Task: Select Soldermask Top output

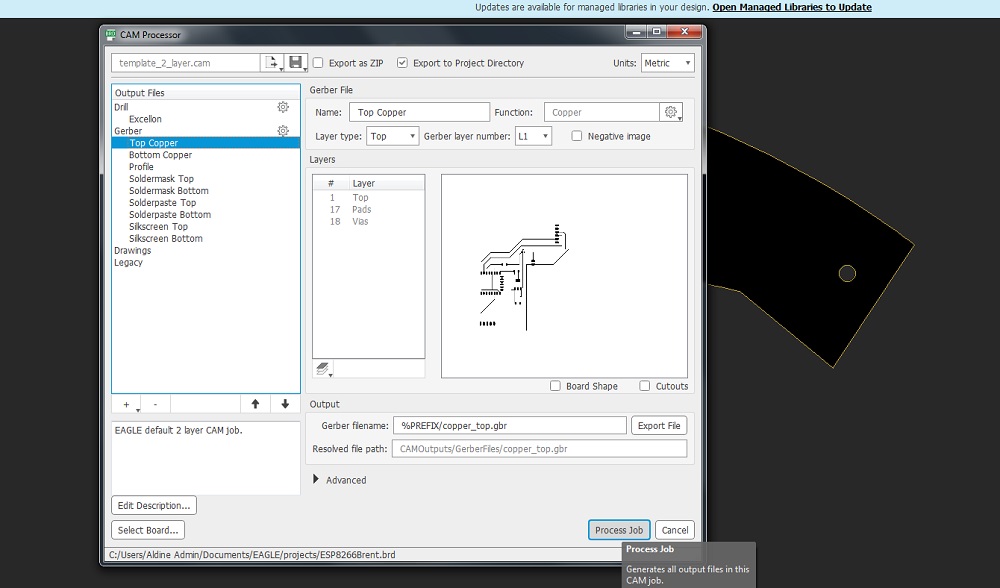Action: click(161, 179)
